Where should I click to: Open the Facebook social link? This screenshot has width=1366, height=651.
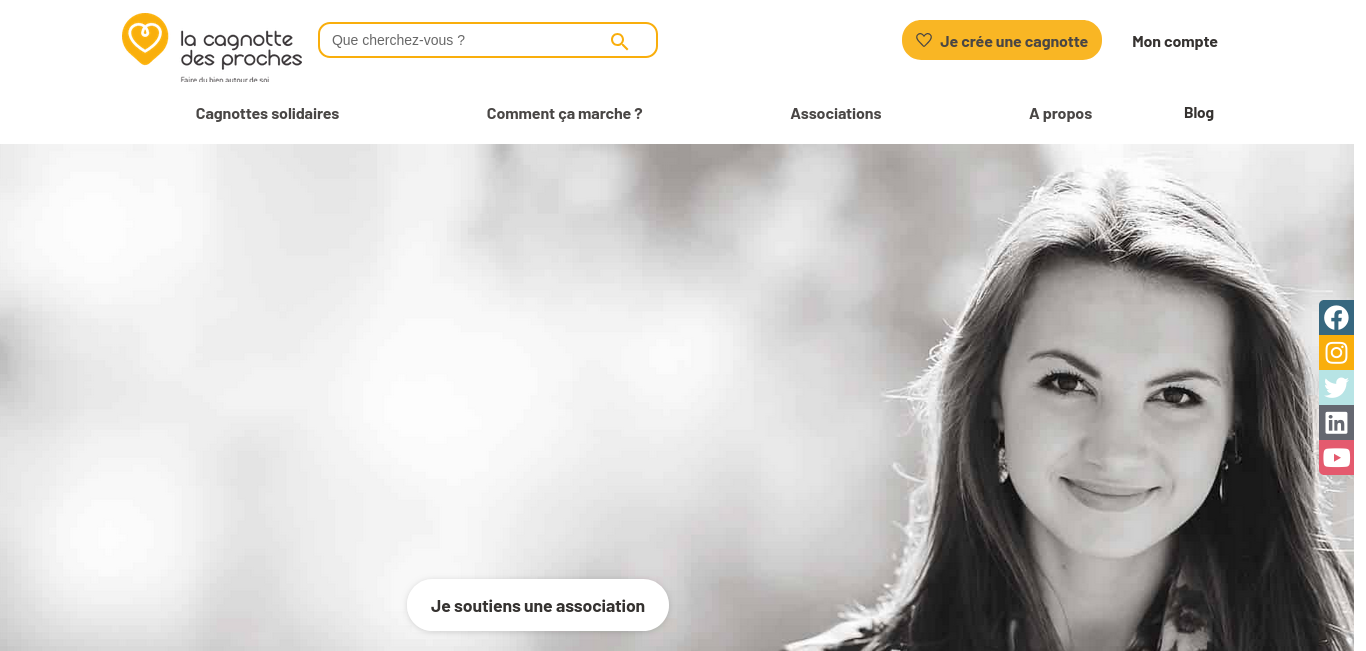1336,318
